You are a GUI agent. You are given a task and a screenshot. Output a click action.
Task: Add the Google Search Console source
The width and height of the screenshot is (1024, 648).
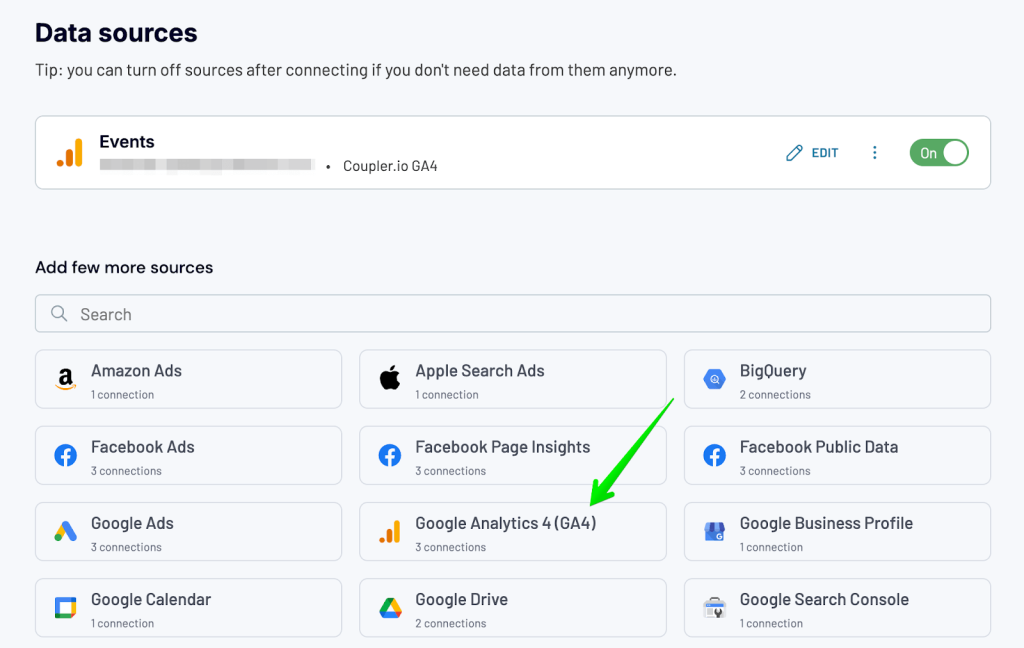837,608
